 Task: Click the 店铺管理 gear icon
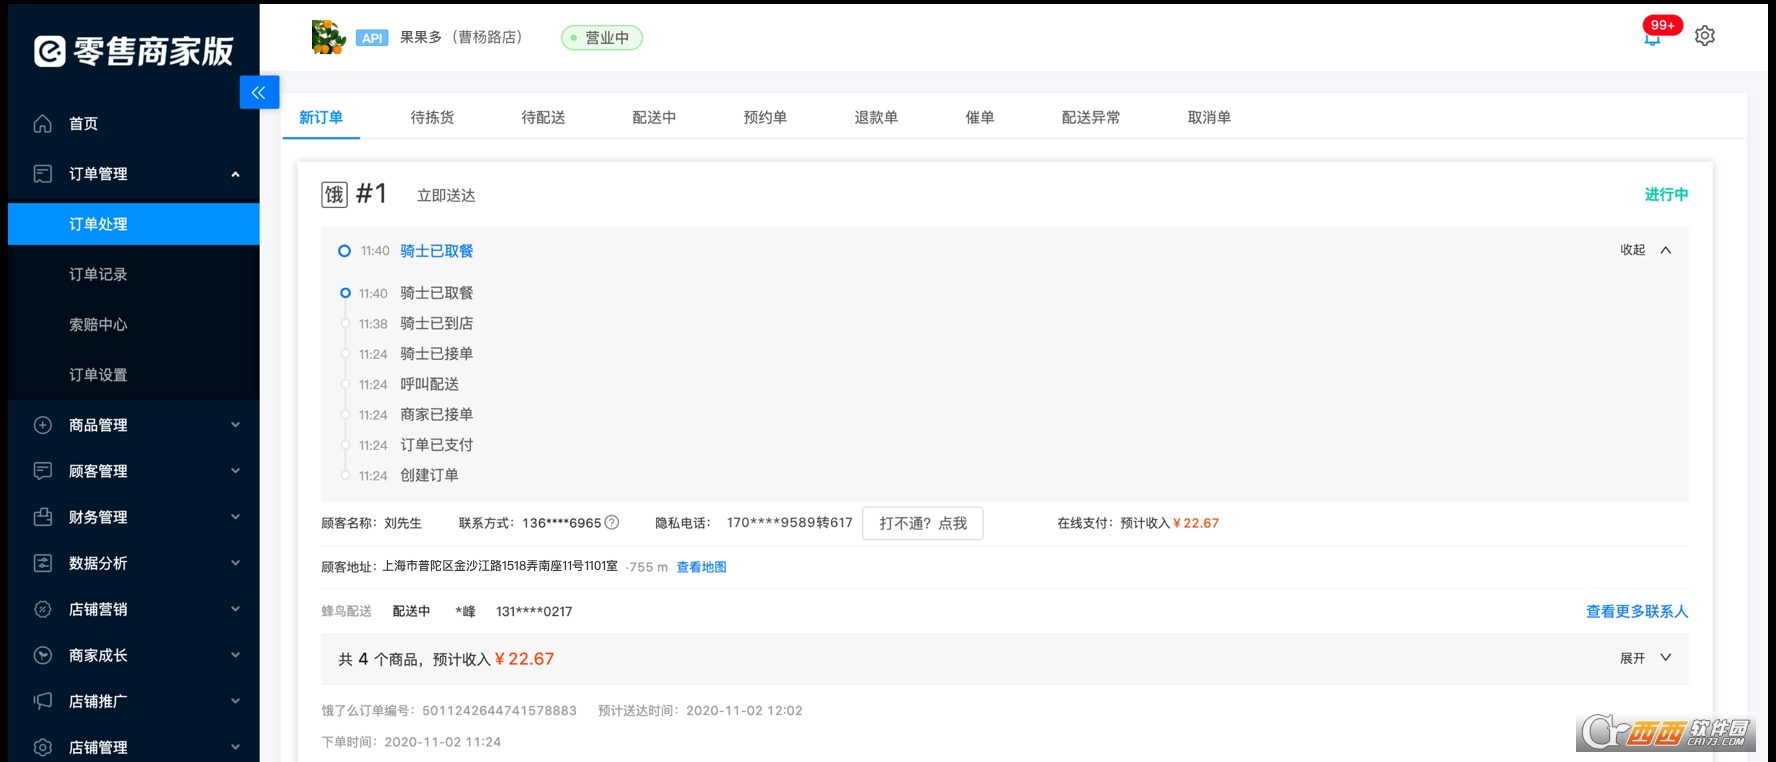pyautogui.click(x=43, y=747)
